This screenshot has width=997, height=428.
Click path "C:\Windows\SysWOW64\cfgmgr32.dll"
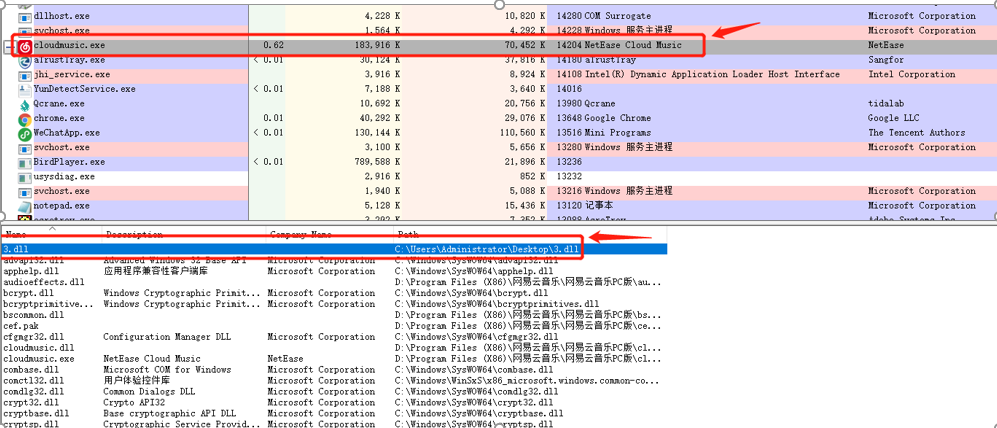[476, 337]
